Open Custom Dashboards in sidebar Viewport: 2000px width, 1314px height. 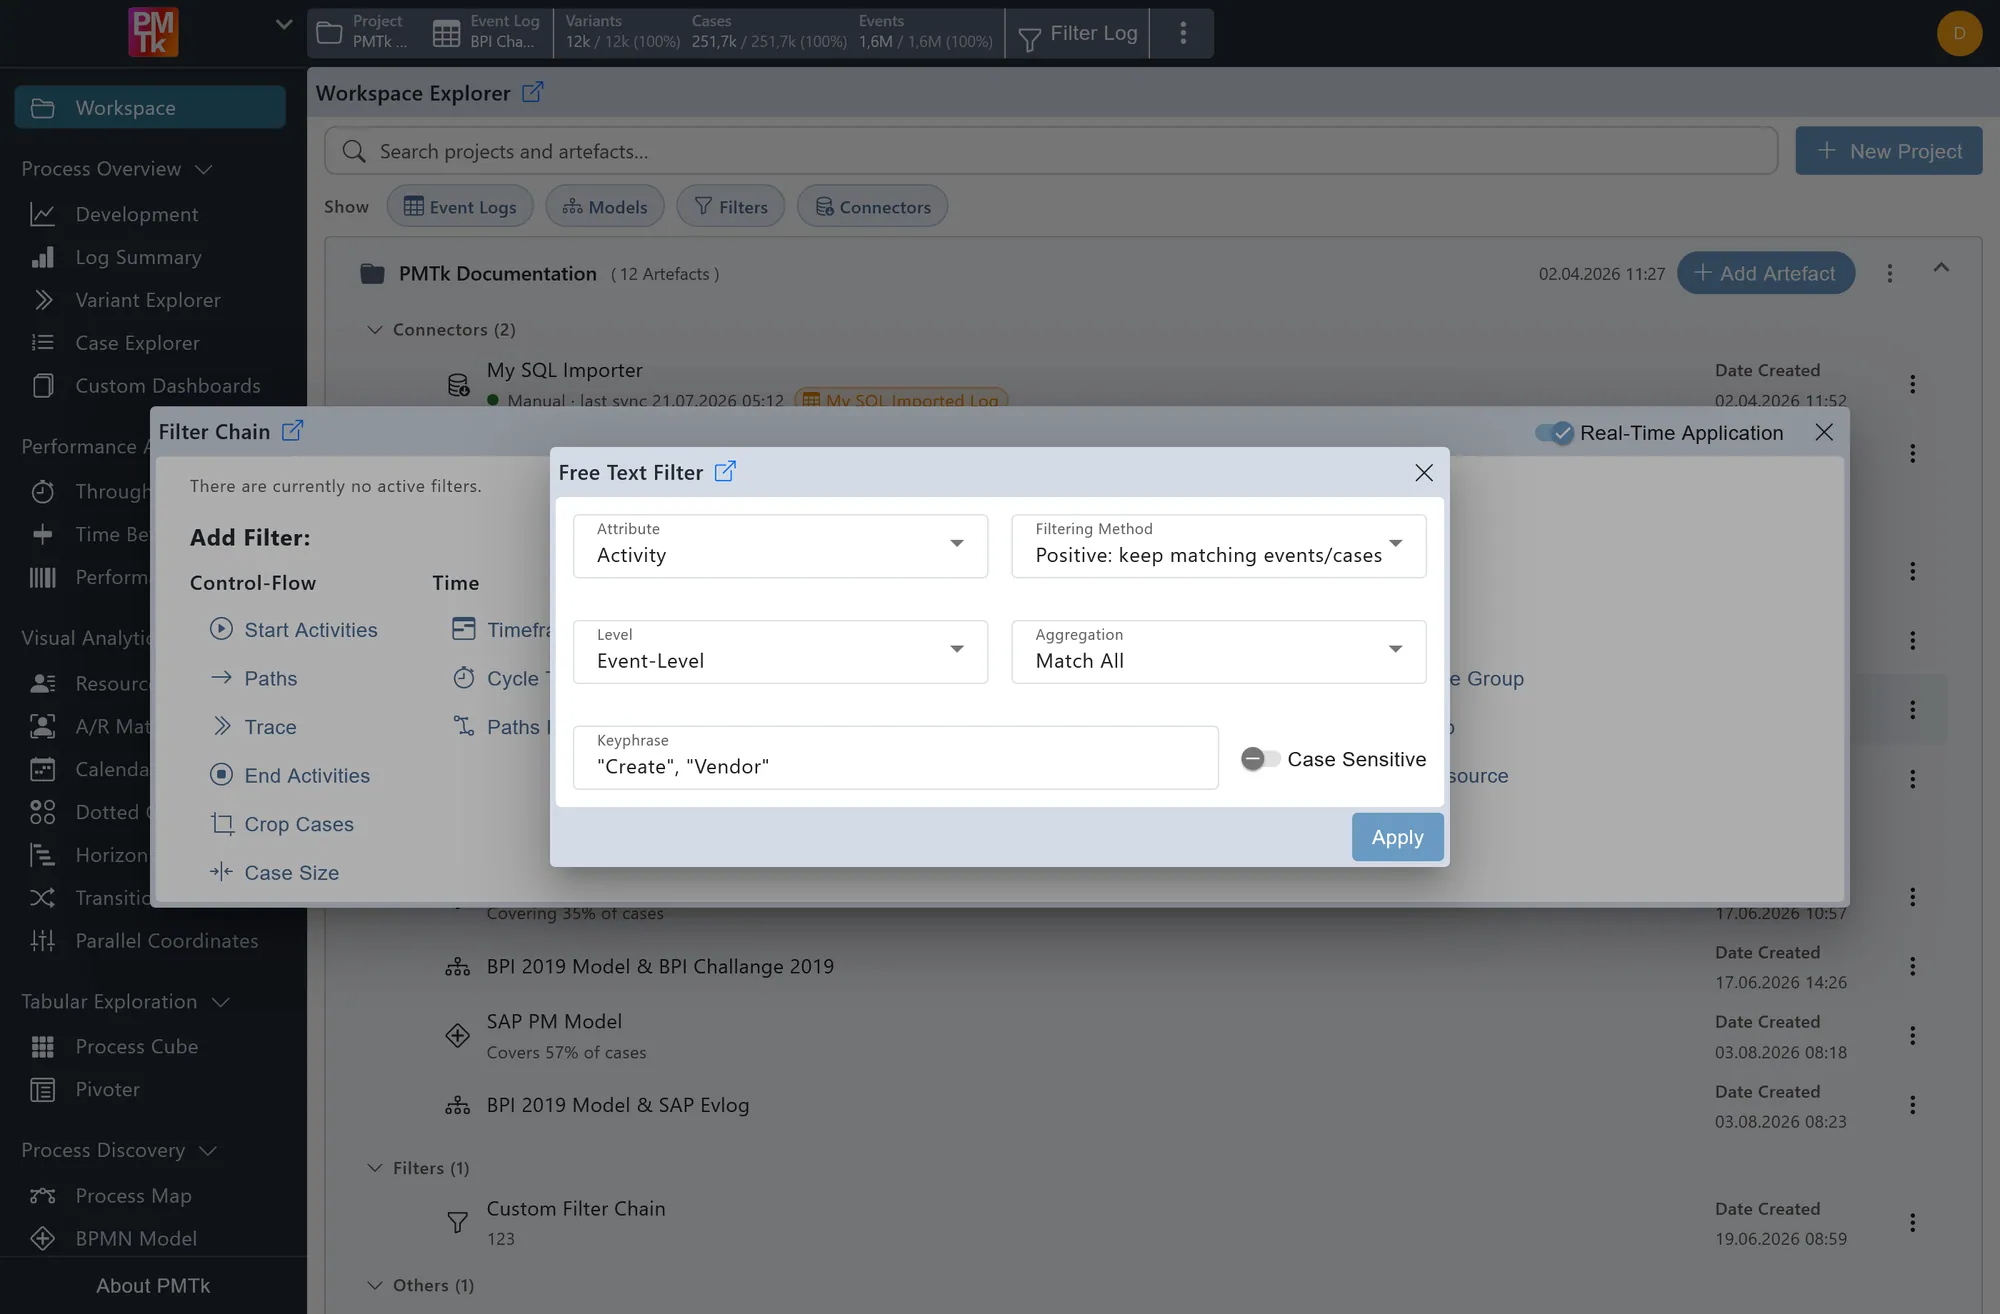(x=168, y=386)
